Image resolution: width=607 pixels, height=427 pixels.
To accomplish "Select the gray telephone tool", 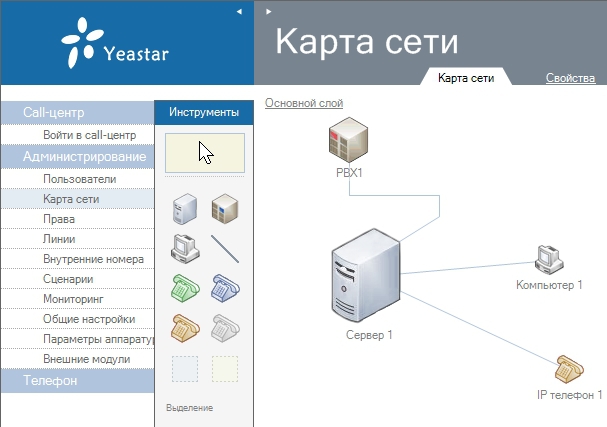I will point(225,327).
